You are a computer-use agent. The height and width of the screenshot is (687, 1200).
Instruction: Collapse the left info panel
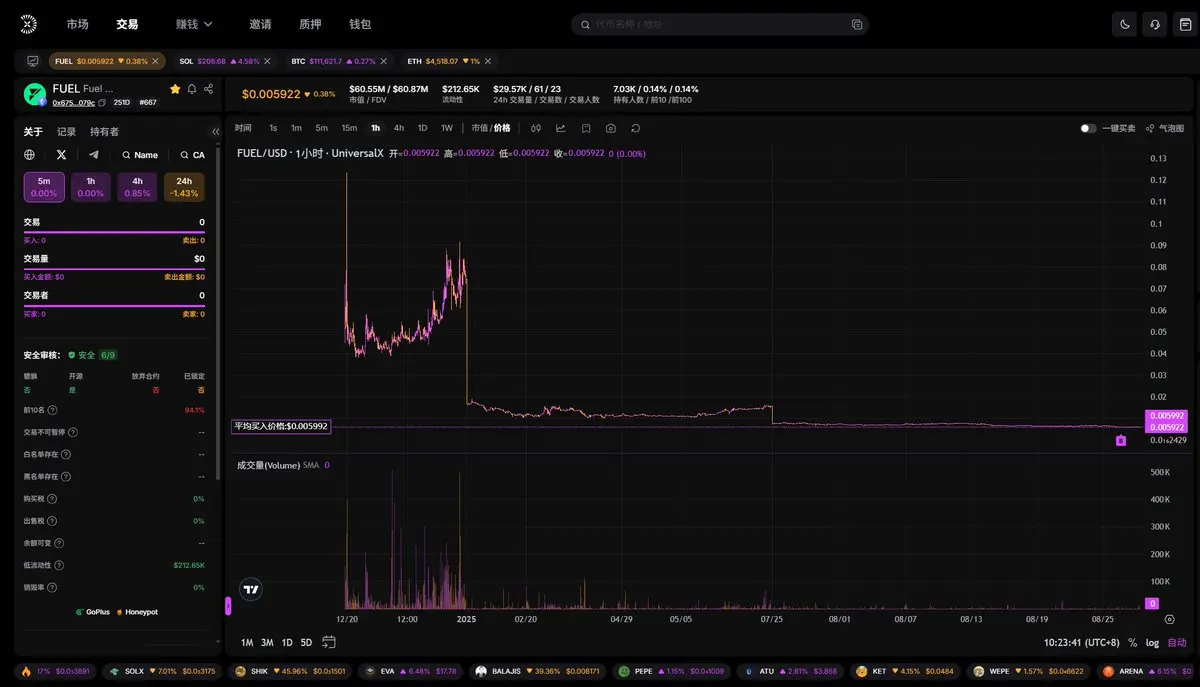[x=216, y=131]
